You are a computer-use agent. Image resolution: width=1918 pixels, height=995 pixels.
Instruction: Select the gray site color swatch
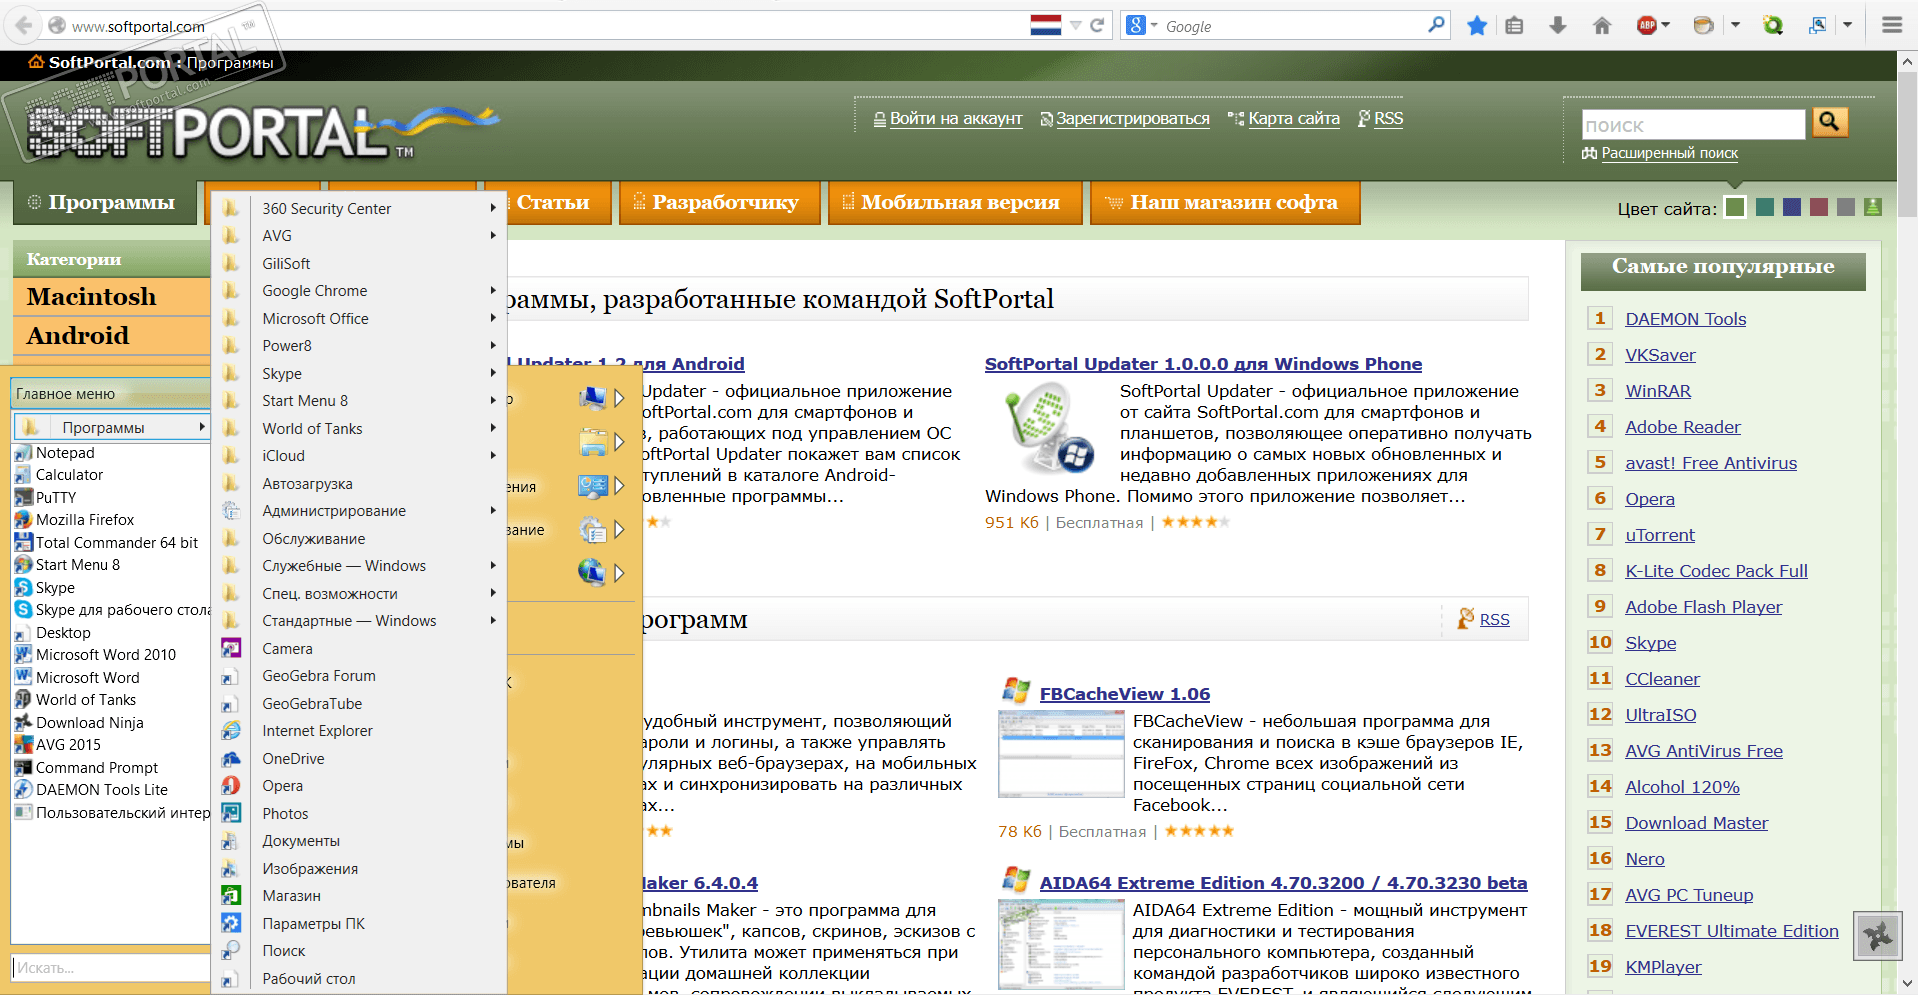click(x=1846, y=207)
